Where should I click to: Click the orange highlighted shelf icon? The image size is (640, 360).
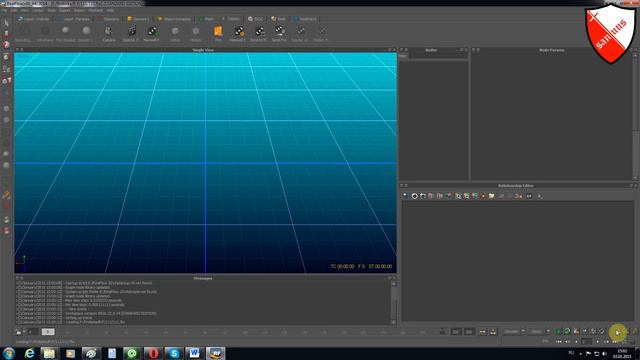pyautogui.click(x=218, y=31)
